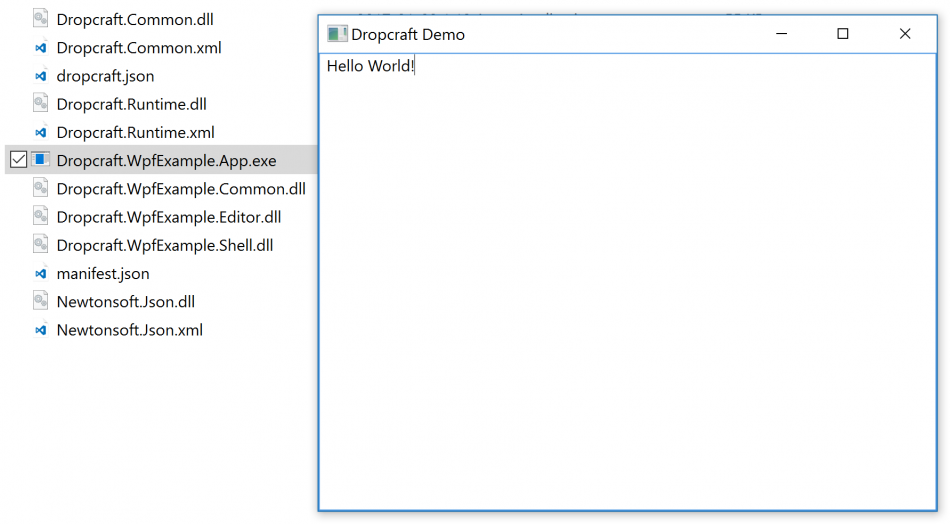This screenshot has width=950, height=524.
Task: Click the Dropcraft.Common.xml file icon
Action: [41, 47]
